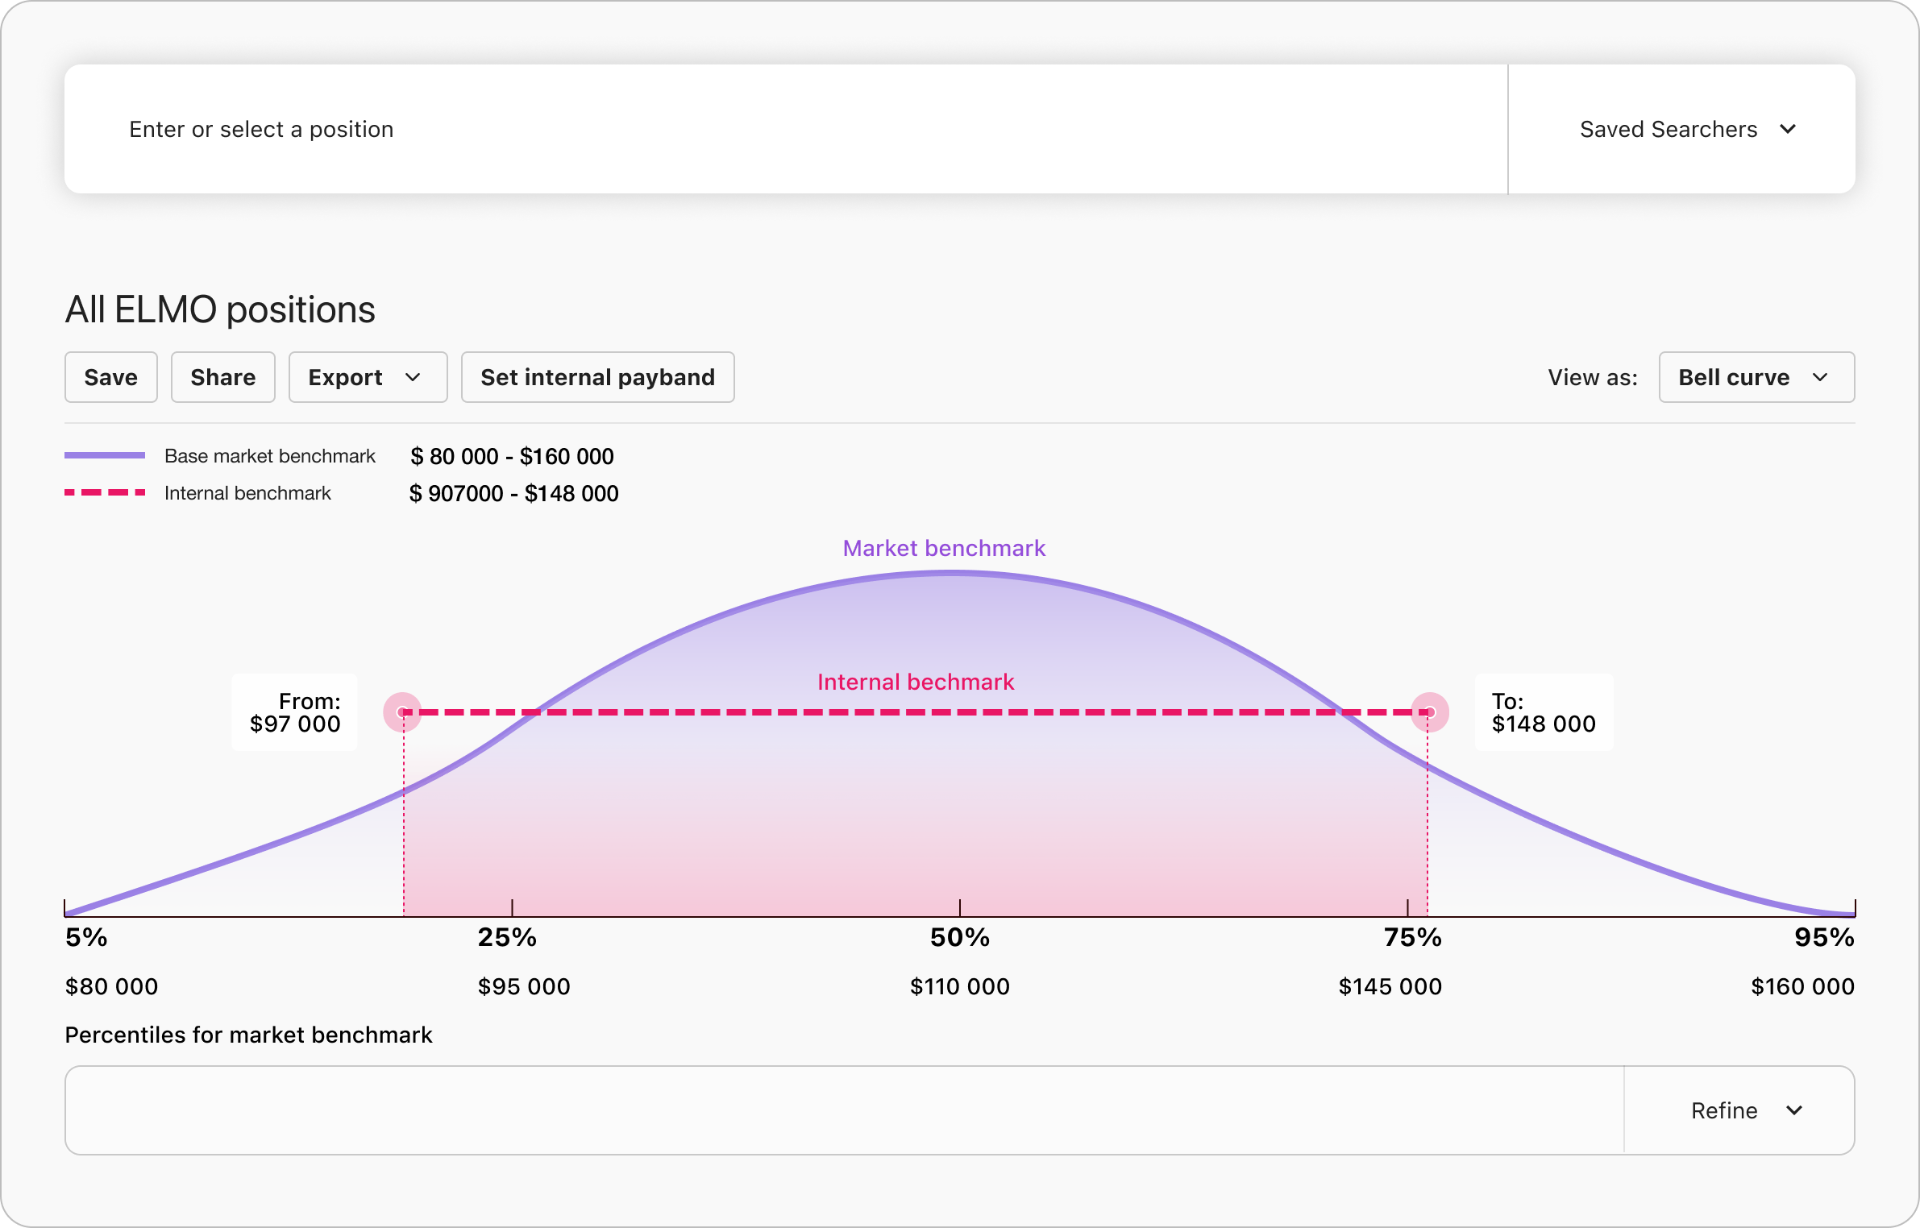Viewport: 1920px width, 1228px height.
Task: Open the Export dropdown
Action: (x=367, y=377)
